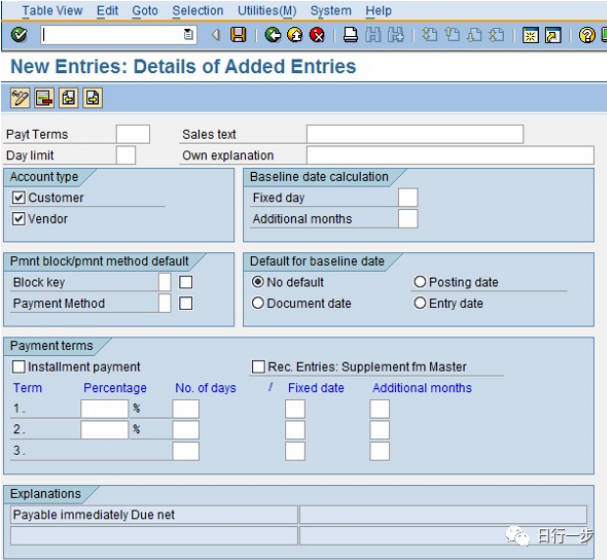Click the Find Next binoculars icon

pos(396,35)
